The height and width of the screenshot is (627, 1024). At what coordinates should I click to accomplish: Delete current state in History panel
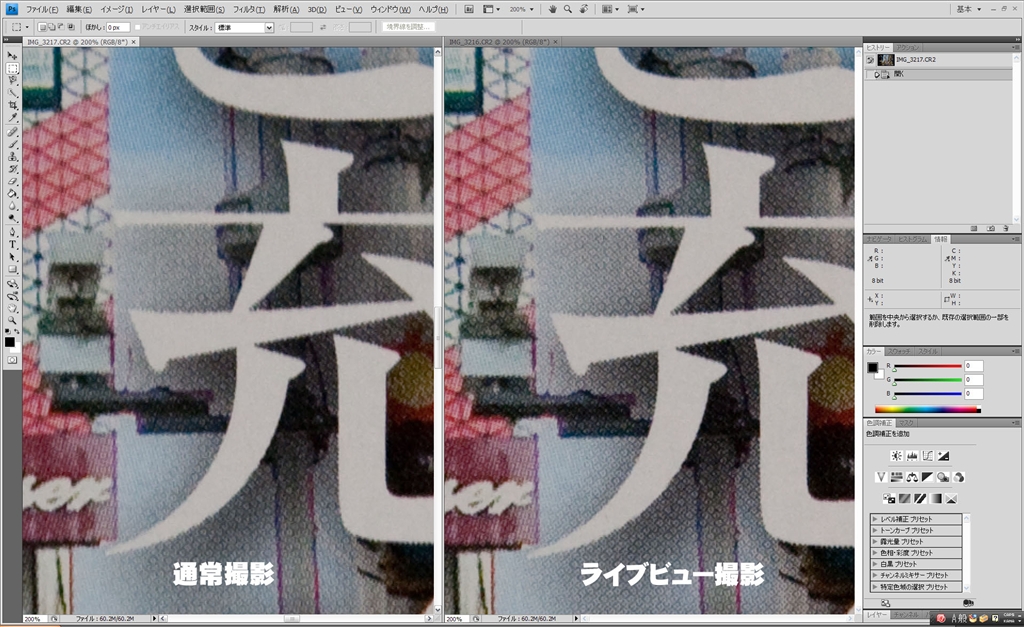point(1006,229)
